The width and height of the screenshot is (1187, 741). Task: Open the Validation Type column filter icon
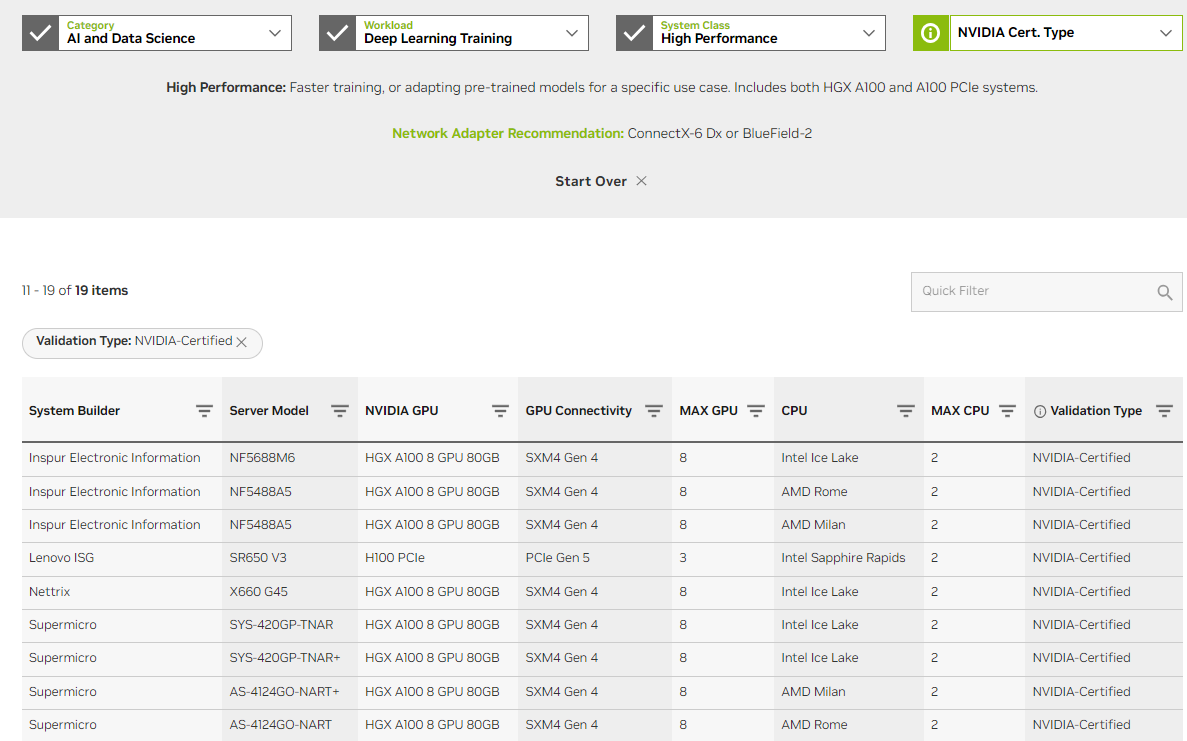pos(1164,411)
